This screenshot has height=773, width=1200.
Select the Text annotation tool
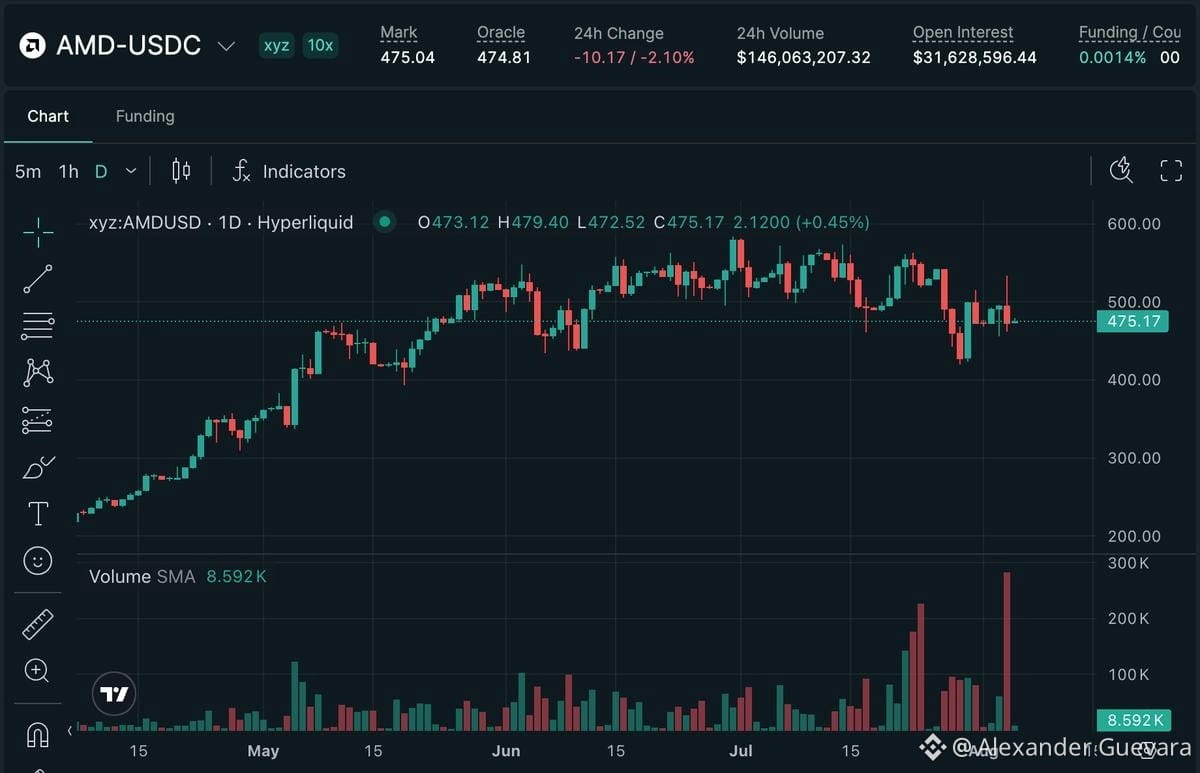pos(38,514)
